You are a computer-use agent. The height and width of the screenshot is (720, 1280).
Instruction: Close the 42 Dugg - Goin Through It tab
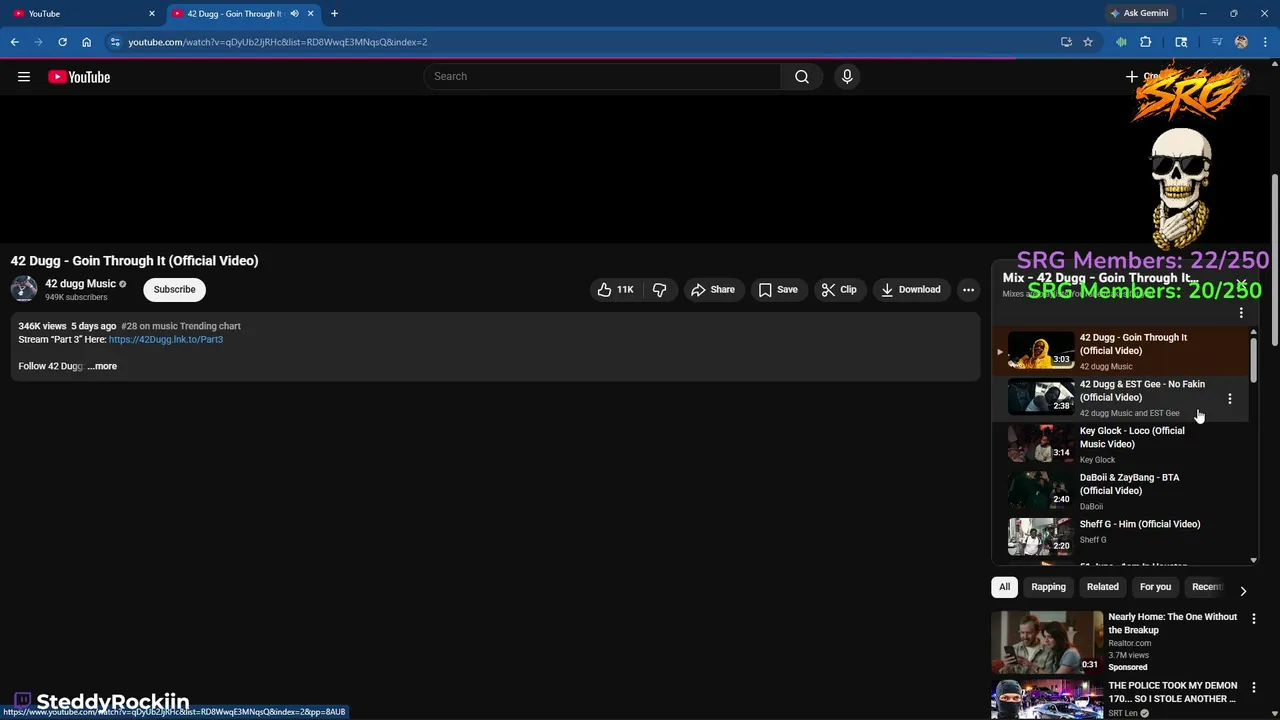tap(310, 14)
